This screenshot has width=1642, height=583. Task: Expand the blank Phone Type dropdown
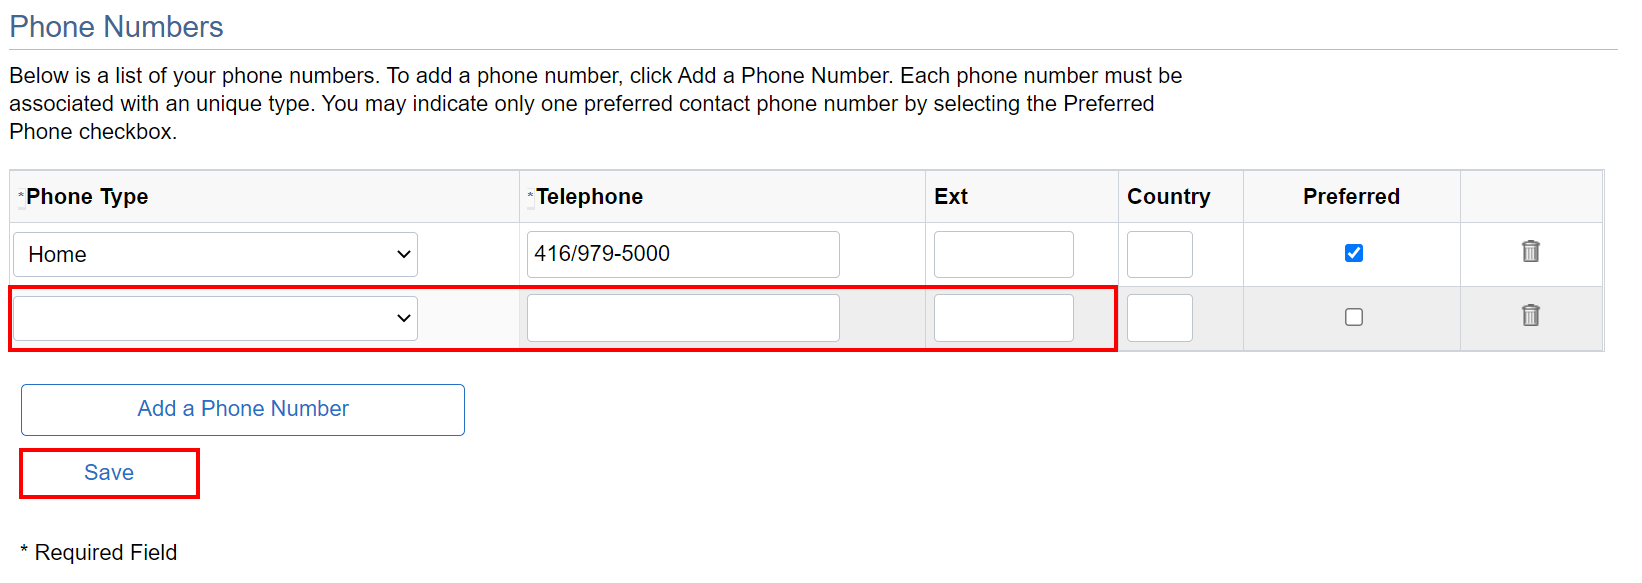click(215, 318)
